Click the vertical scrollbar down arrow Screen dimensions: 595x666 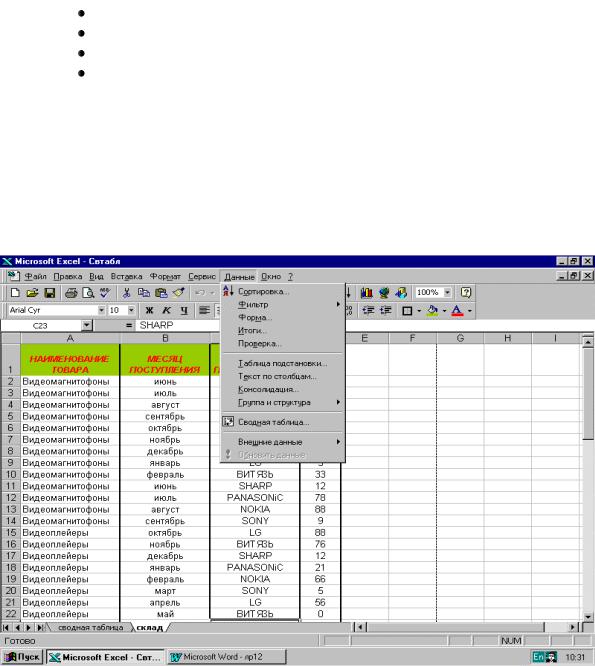pyautogui.click(x=588, y=616)
